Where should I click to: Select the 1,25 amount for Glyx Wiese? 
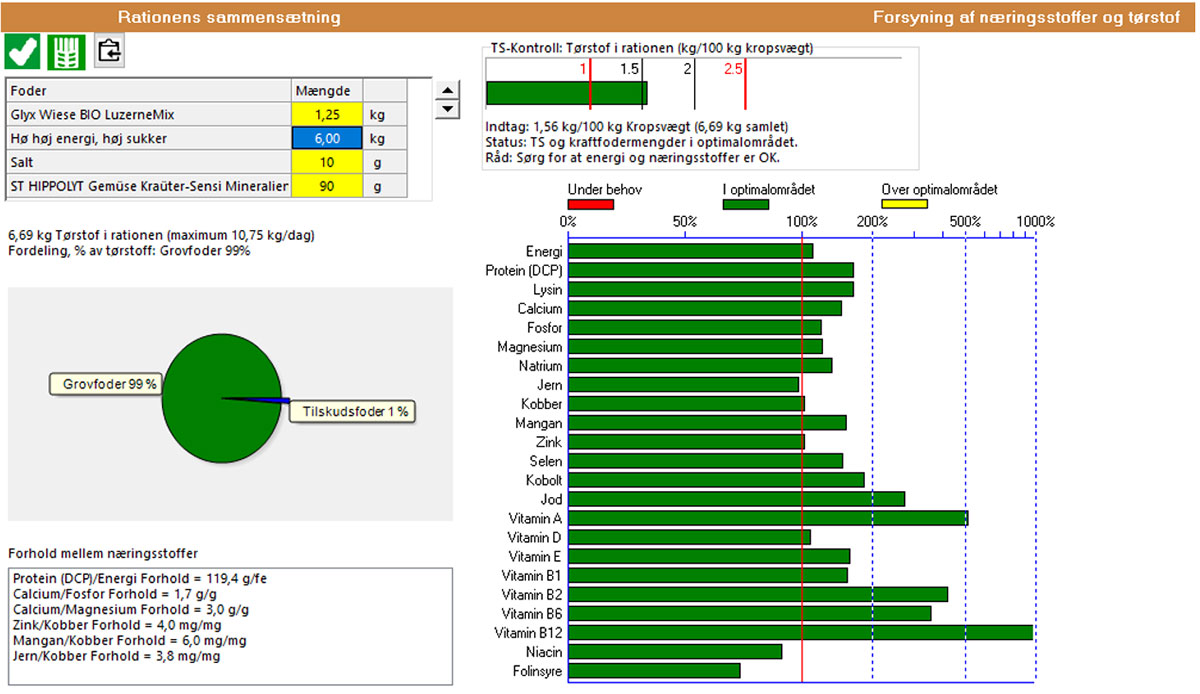pos(327,115)
